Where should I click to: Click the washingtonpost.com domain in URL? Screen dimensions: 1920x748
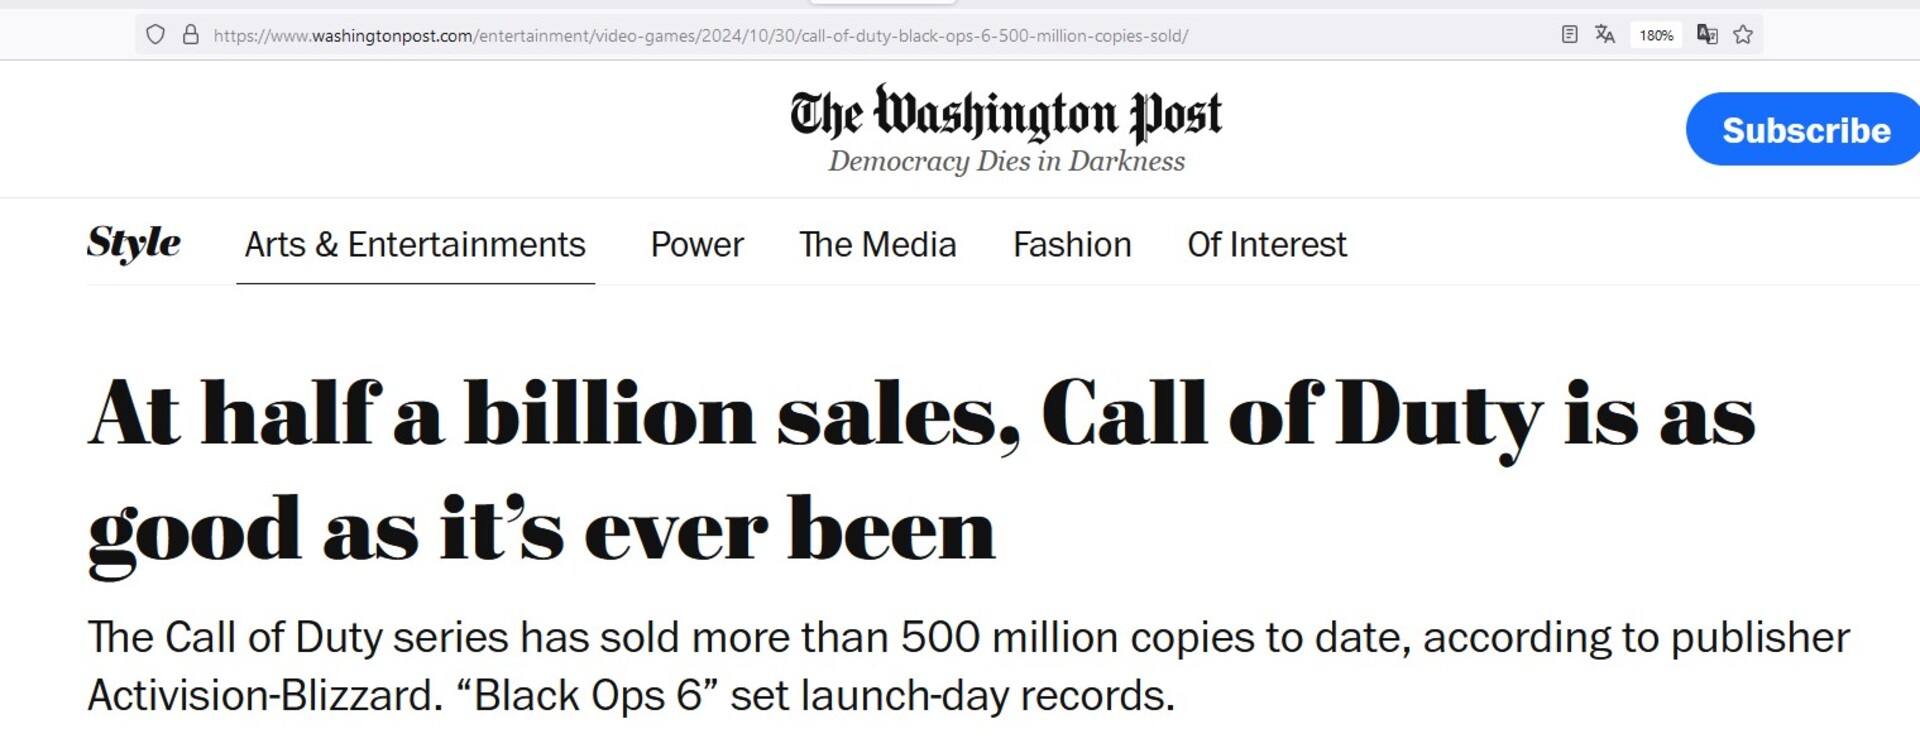[391, 36]
